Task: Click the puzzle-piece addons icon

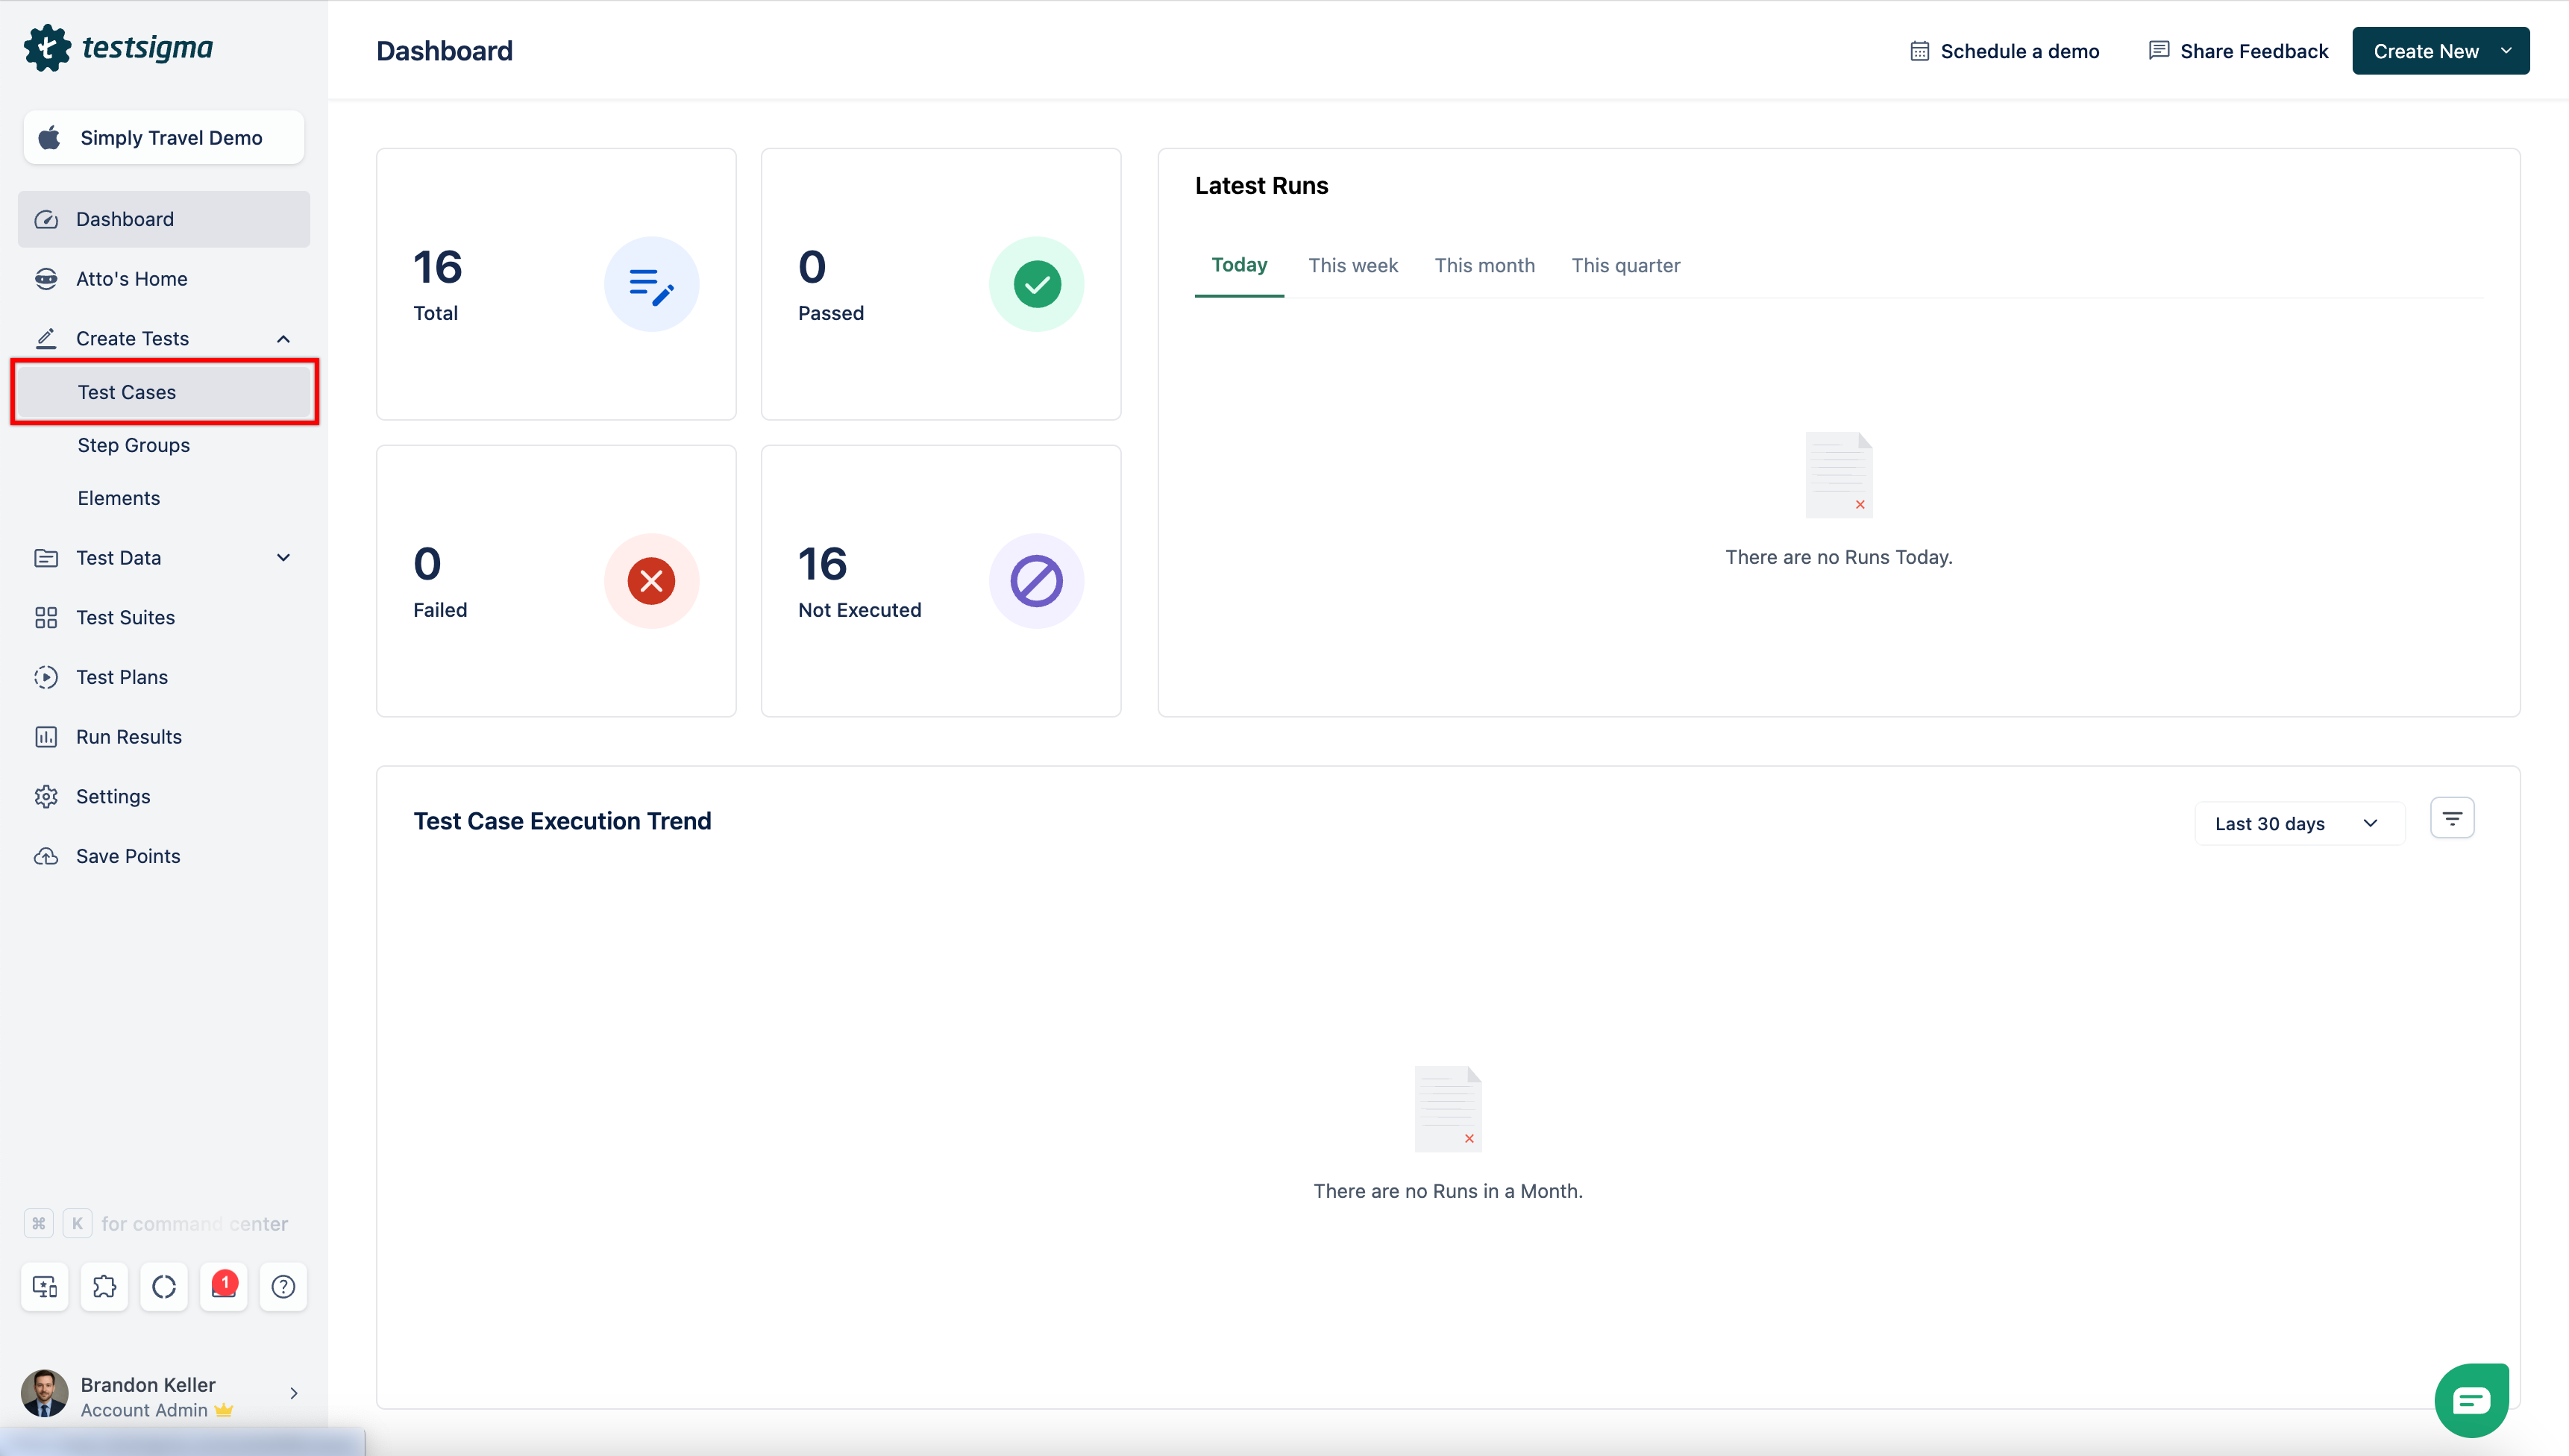Action: (104, 1286)
